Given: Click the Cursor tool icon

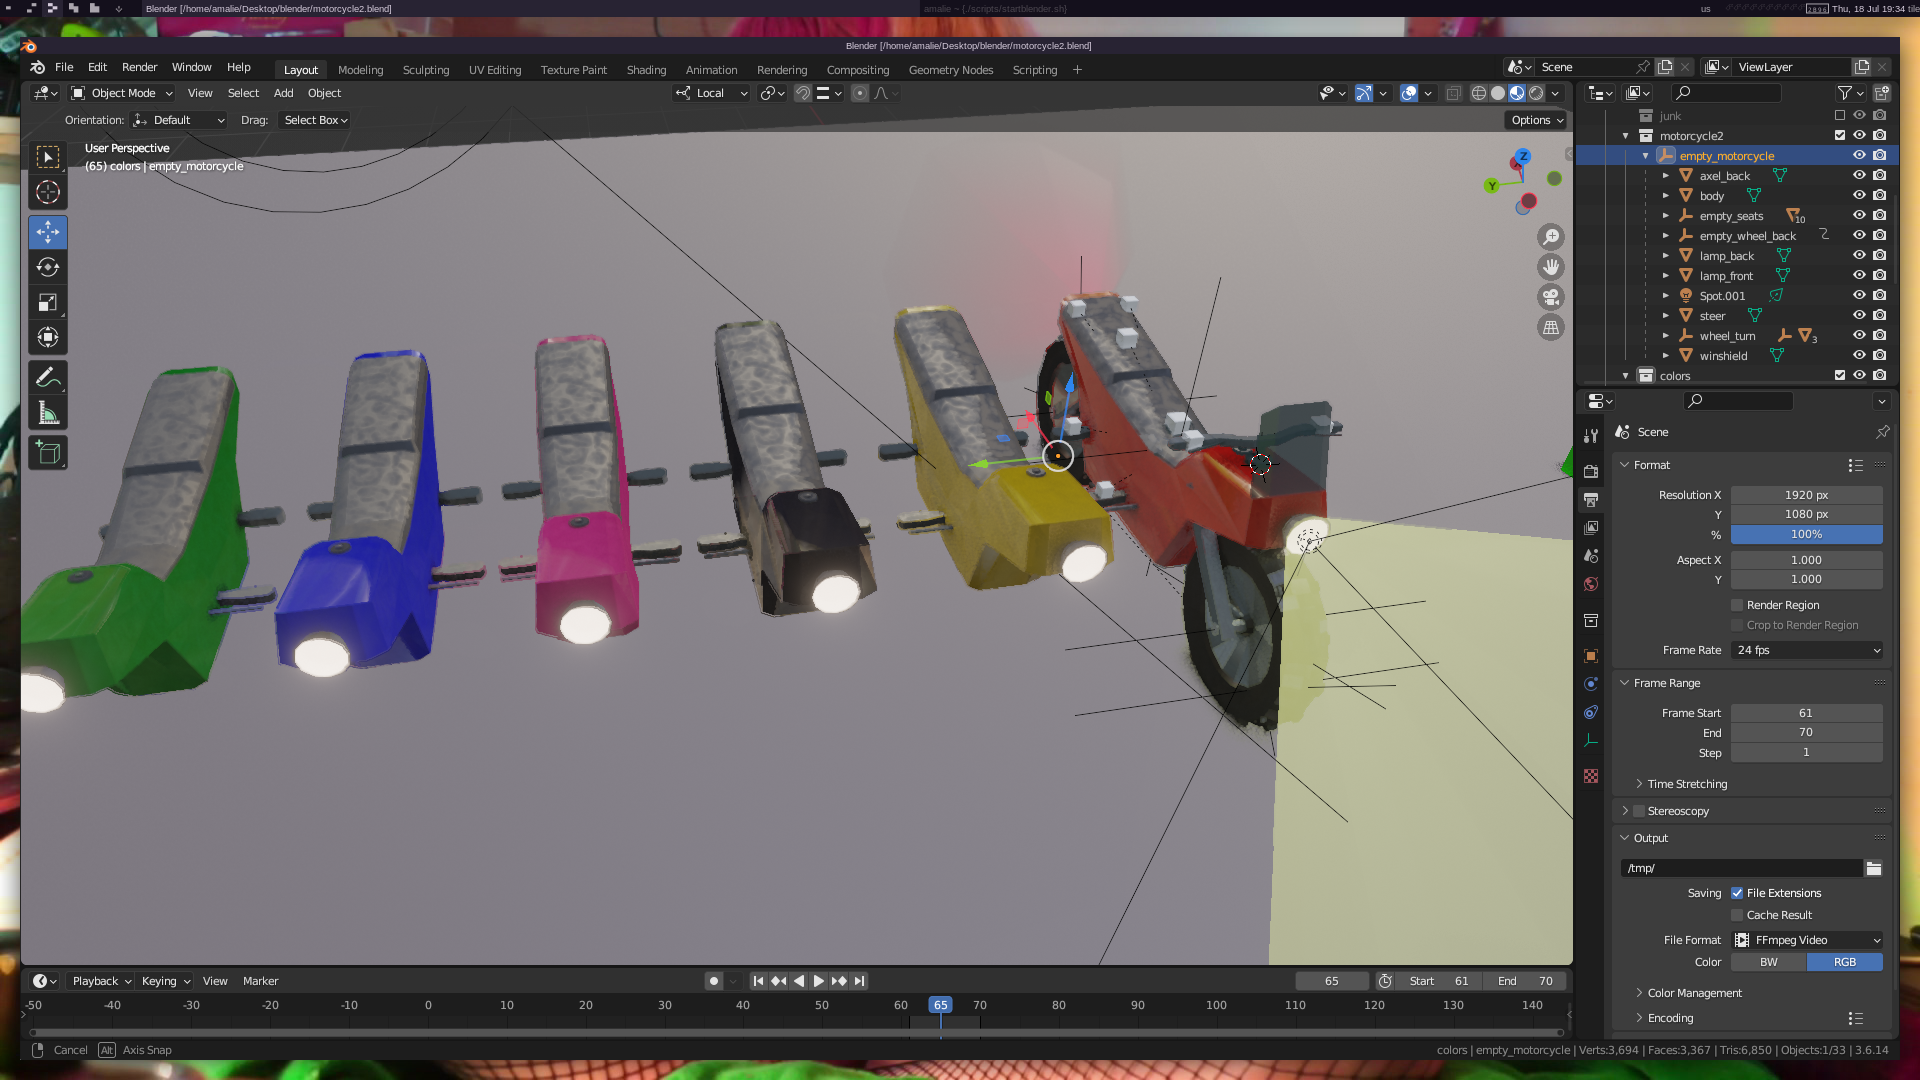Looking at the screenshot, I should pos(47,192).
